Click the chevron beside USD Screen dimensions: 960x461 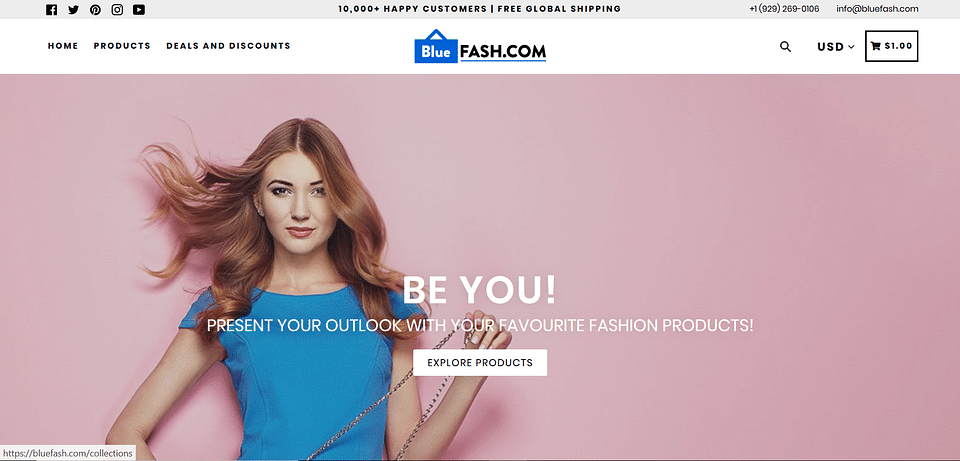851,47
